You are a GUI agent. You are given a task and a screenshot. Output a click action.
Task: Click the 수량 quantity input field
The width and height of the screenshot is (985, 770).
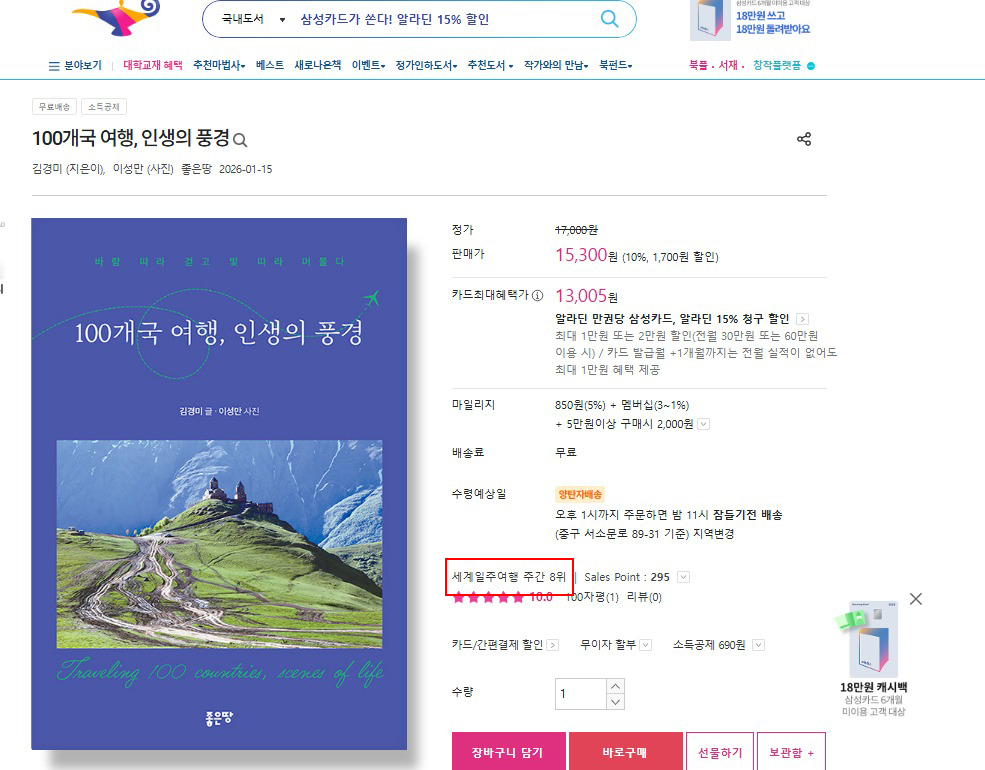(x=580, y=694)
